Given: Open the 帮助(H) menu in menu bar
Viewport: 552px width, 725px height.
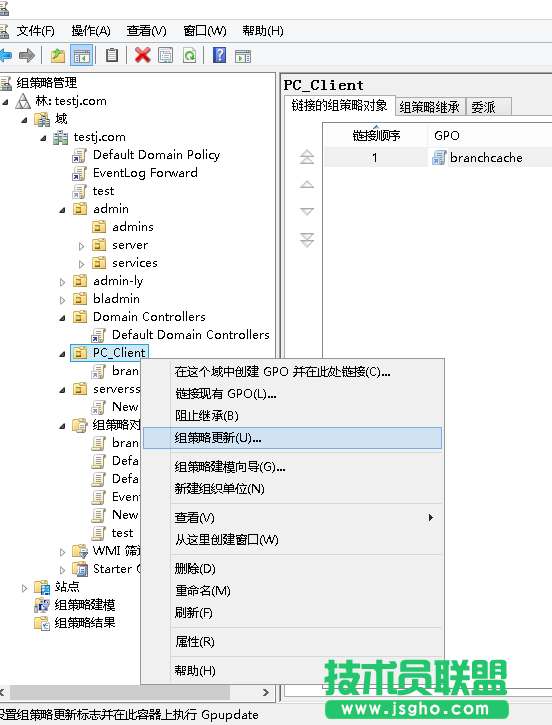Looking at the screenshot, I should [x=263, y=31].
